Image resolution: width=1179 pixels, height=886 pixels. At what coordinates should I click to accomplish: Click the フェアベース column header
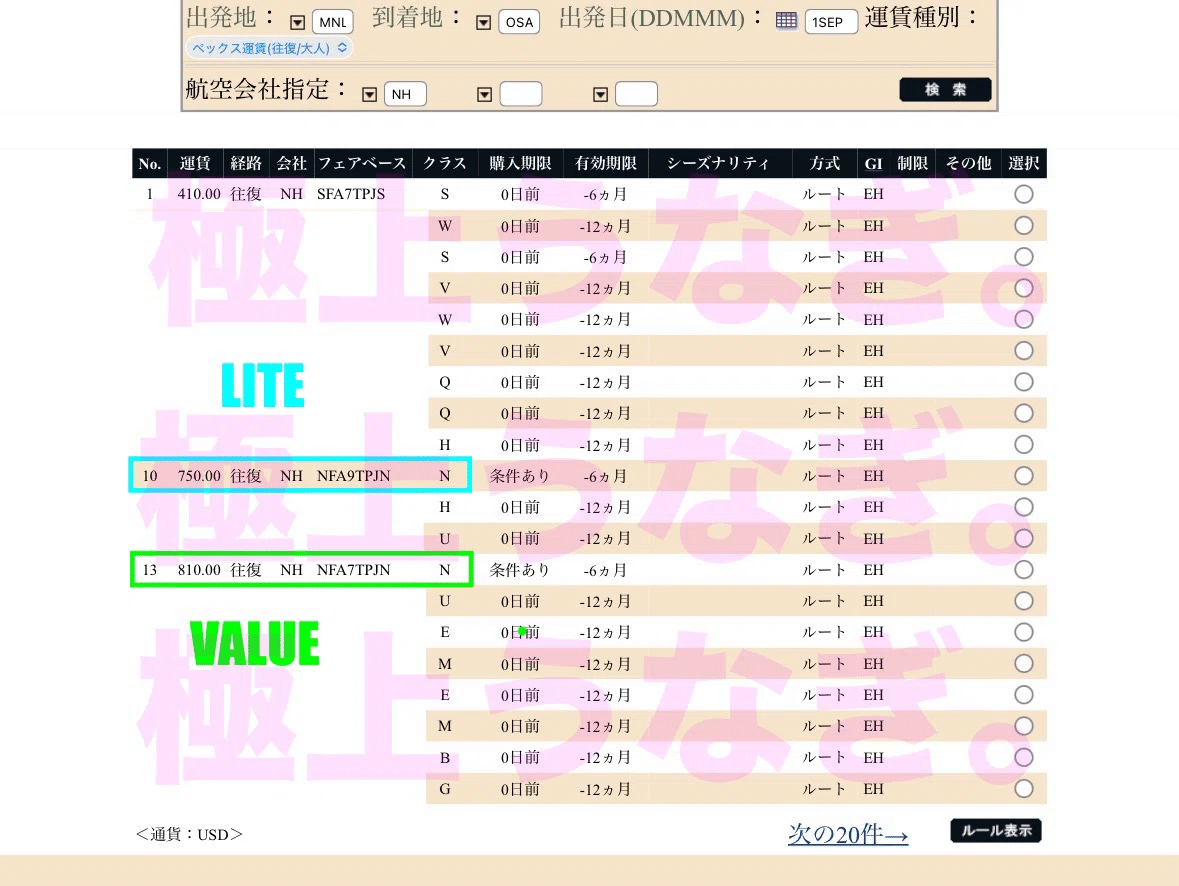tap(362, 163)
